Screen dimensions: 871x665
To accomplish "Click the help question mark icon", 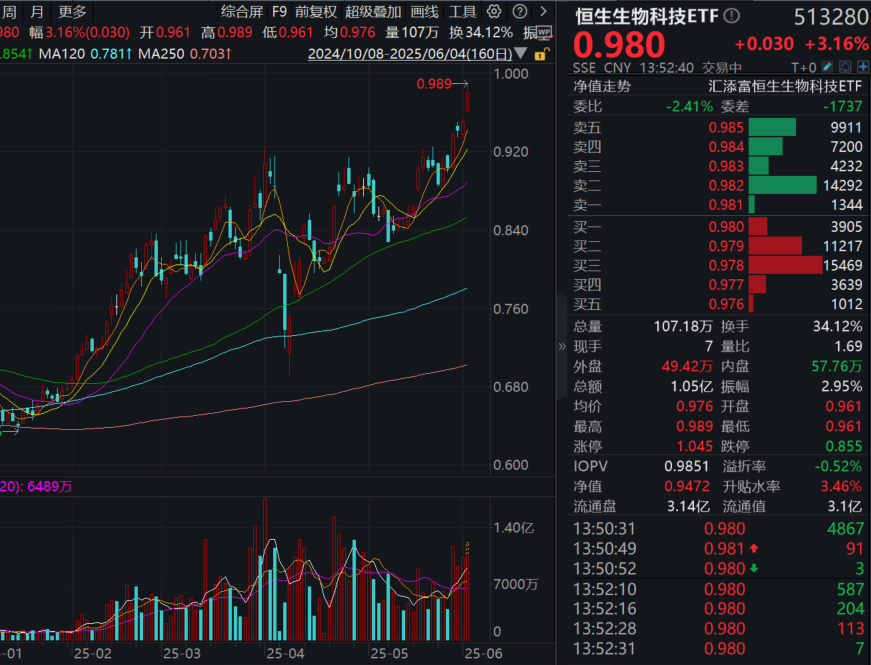I will [x=519, y=11].
